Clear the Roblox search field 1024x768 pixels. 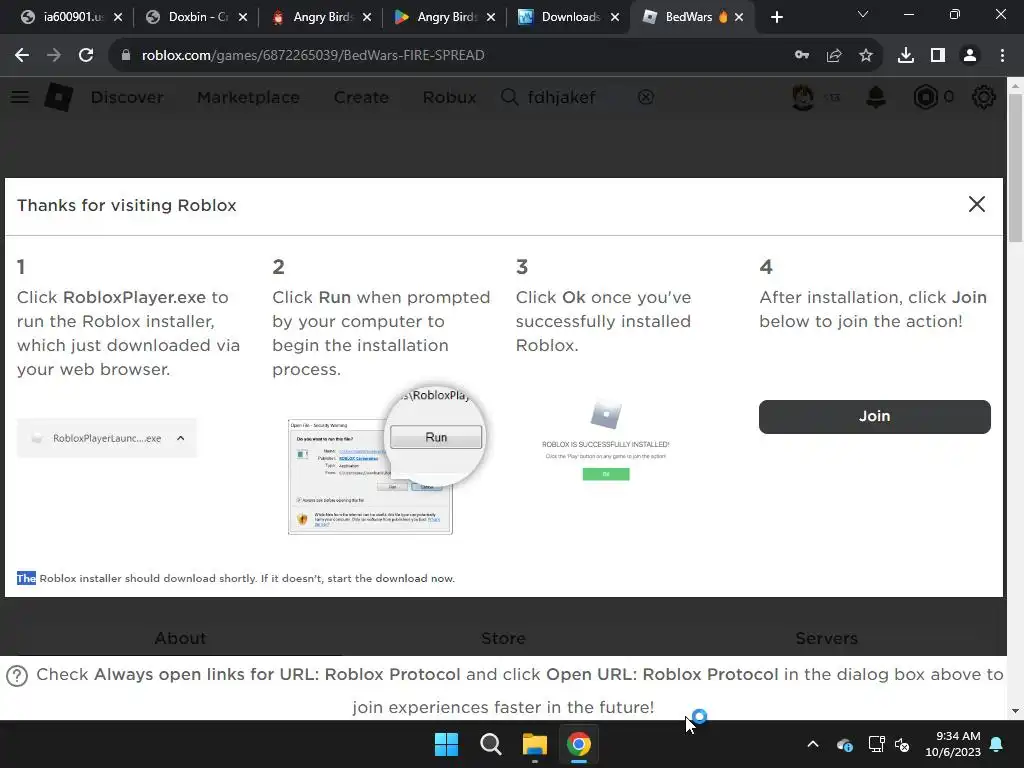coord(645,97)
